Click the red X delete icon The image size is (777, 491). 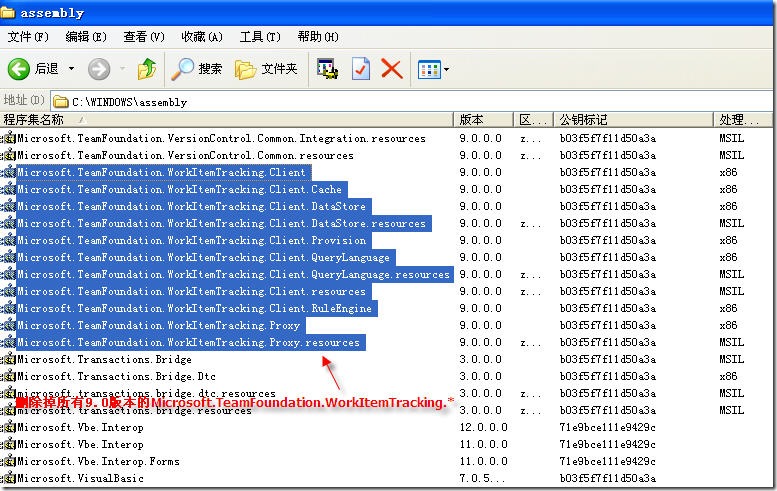391,69
